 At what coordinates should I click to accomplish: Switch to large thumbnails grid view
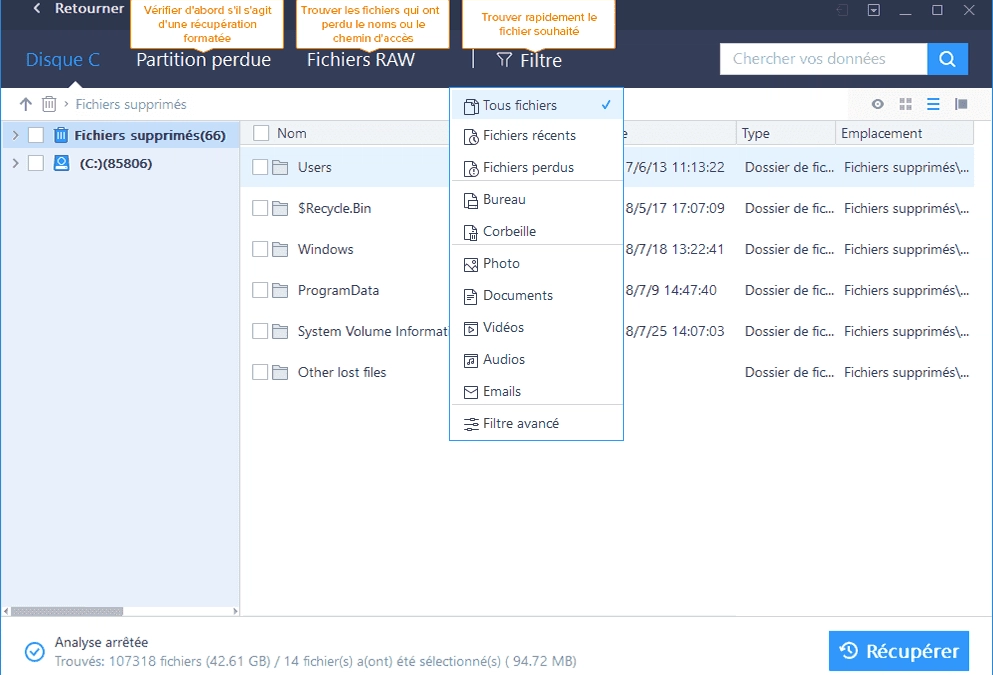[906, 104]
